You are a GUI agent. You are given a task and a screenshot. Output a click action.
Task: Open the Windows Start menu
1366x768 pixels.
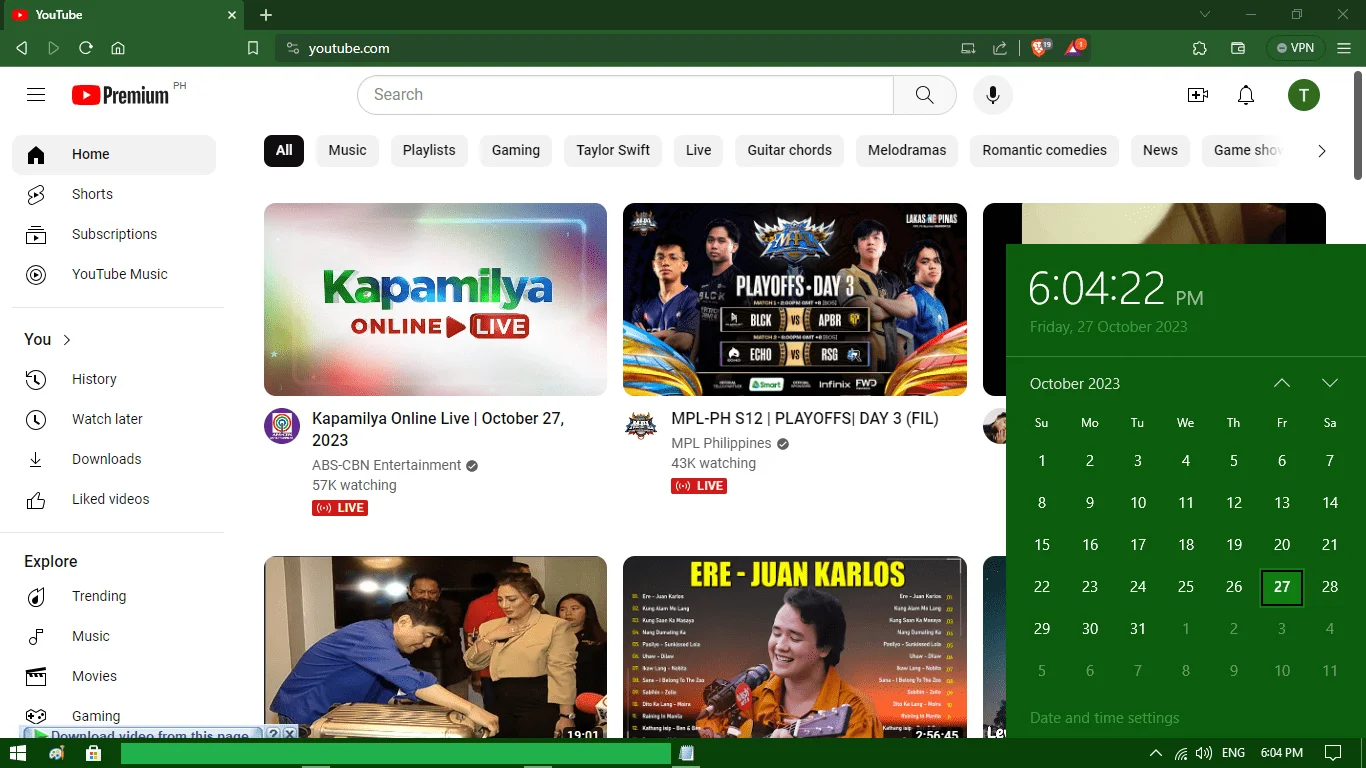tap(17, 753)
